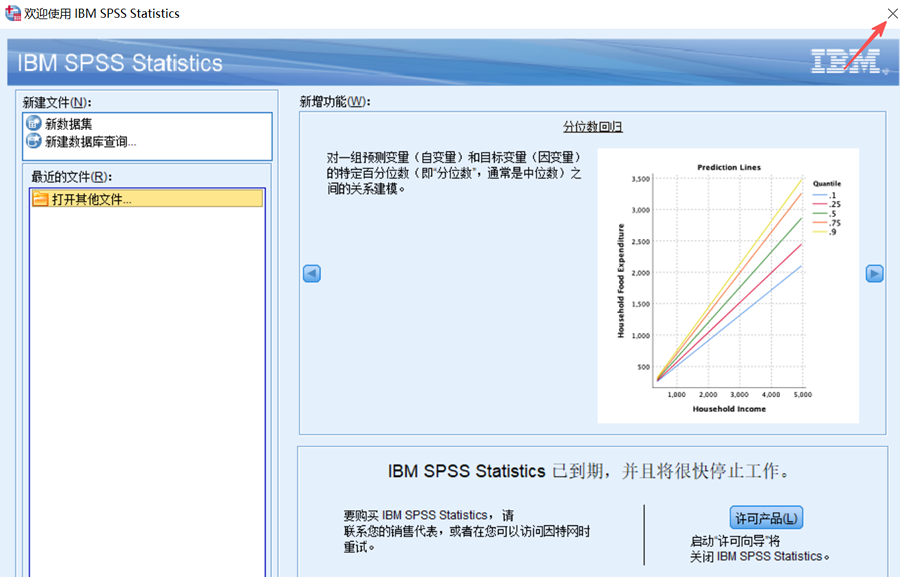Show previous feature with left arrow
The height and width of the screenshot is (577, 900).
click(x=312, y=273)
